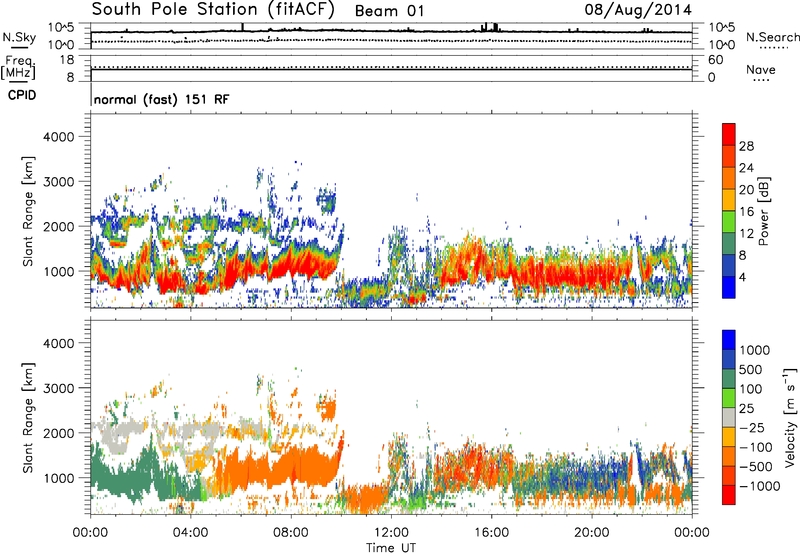Click the 'Time UT' axis title
Image resolution: width=800 pixels, height=554 pixels.
click(391, 547)
